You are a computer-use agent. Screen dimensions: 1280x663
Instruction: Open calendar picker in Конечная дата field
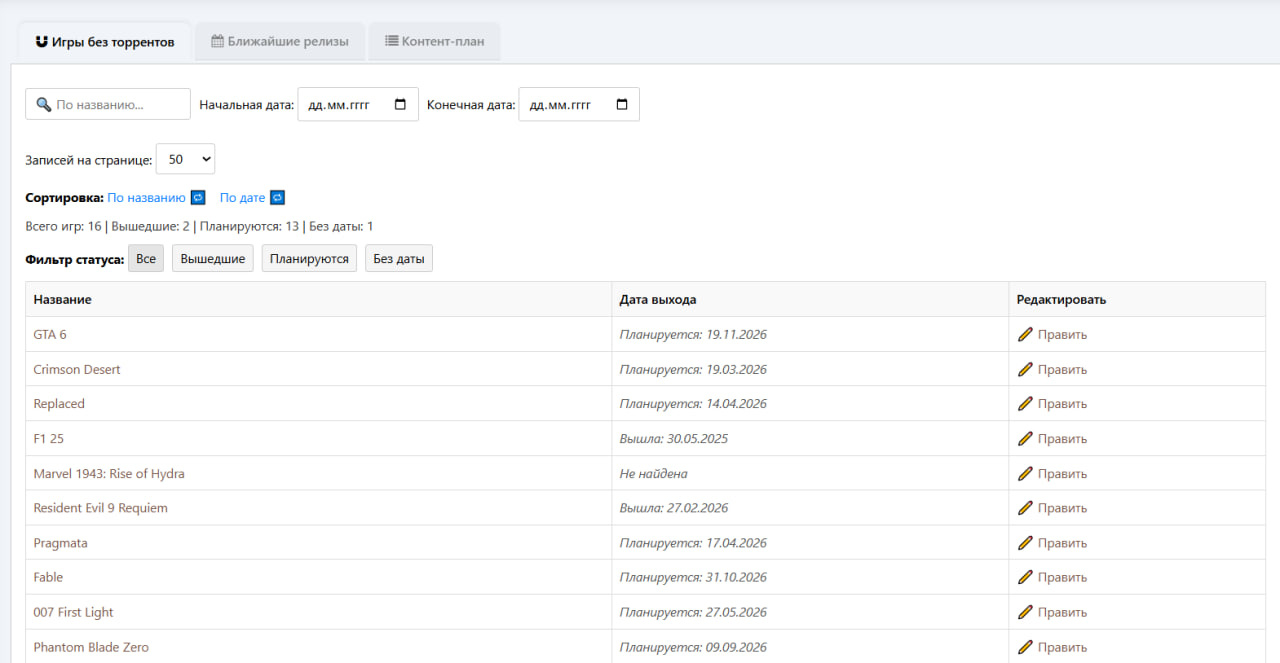click(x=622, y=105)
